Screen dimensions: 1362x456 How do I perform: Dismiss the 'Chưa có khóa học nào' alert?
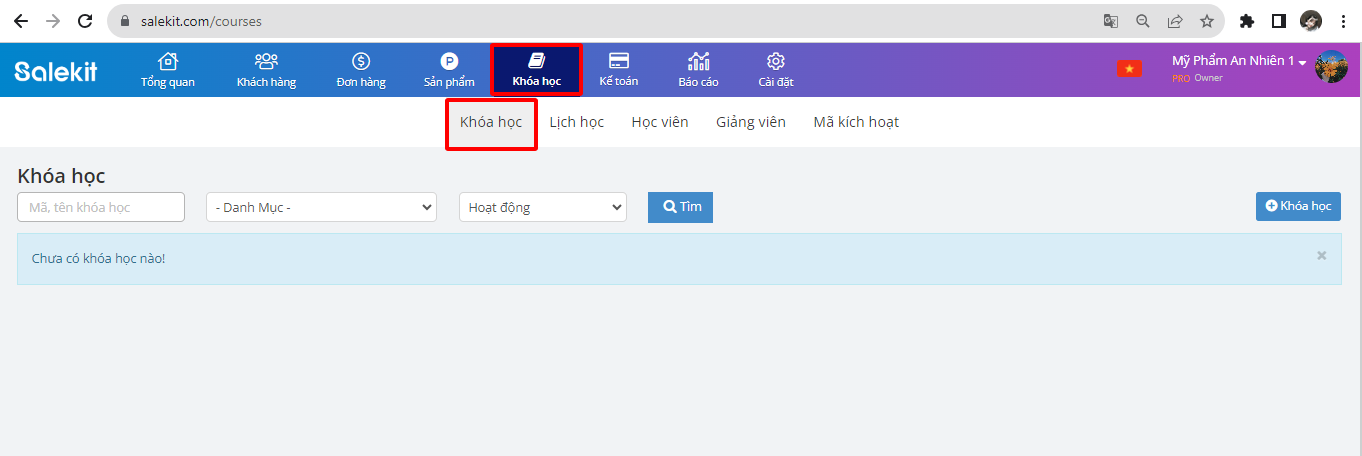1321,256
